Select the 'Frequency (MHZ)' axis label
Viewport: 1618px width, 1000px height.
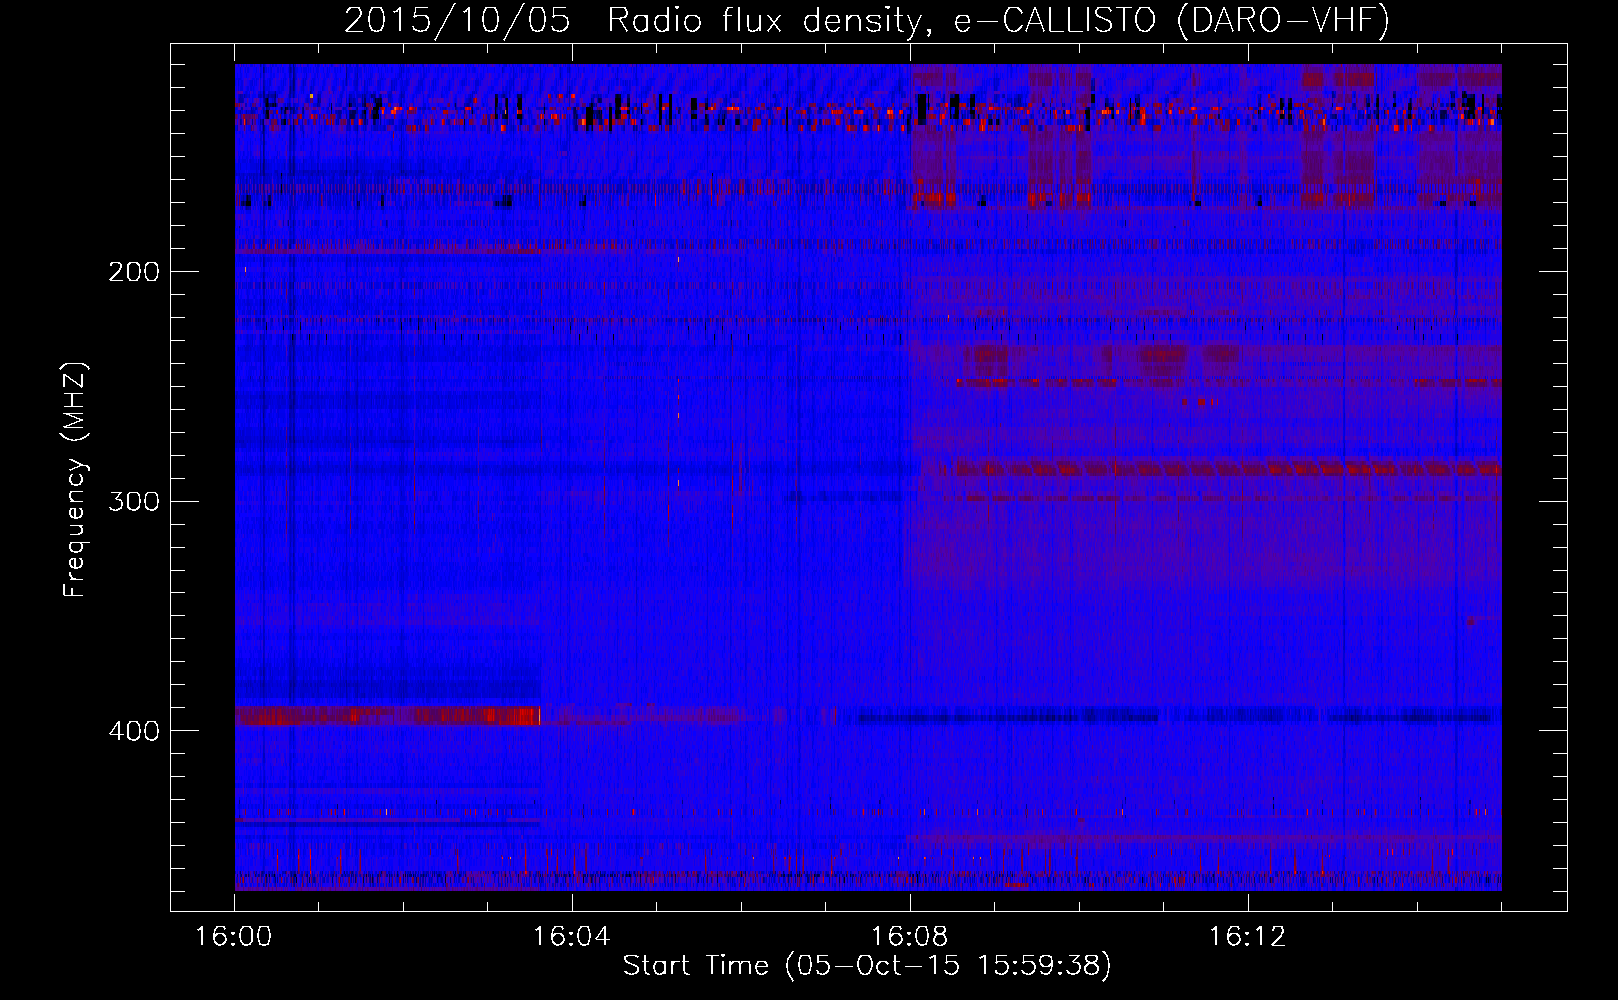point(75,479)
